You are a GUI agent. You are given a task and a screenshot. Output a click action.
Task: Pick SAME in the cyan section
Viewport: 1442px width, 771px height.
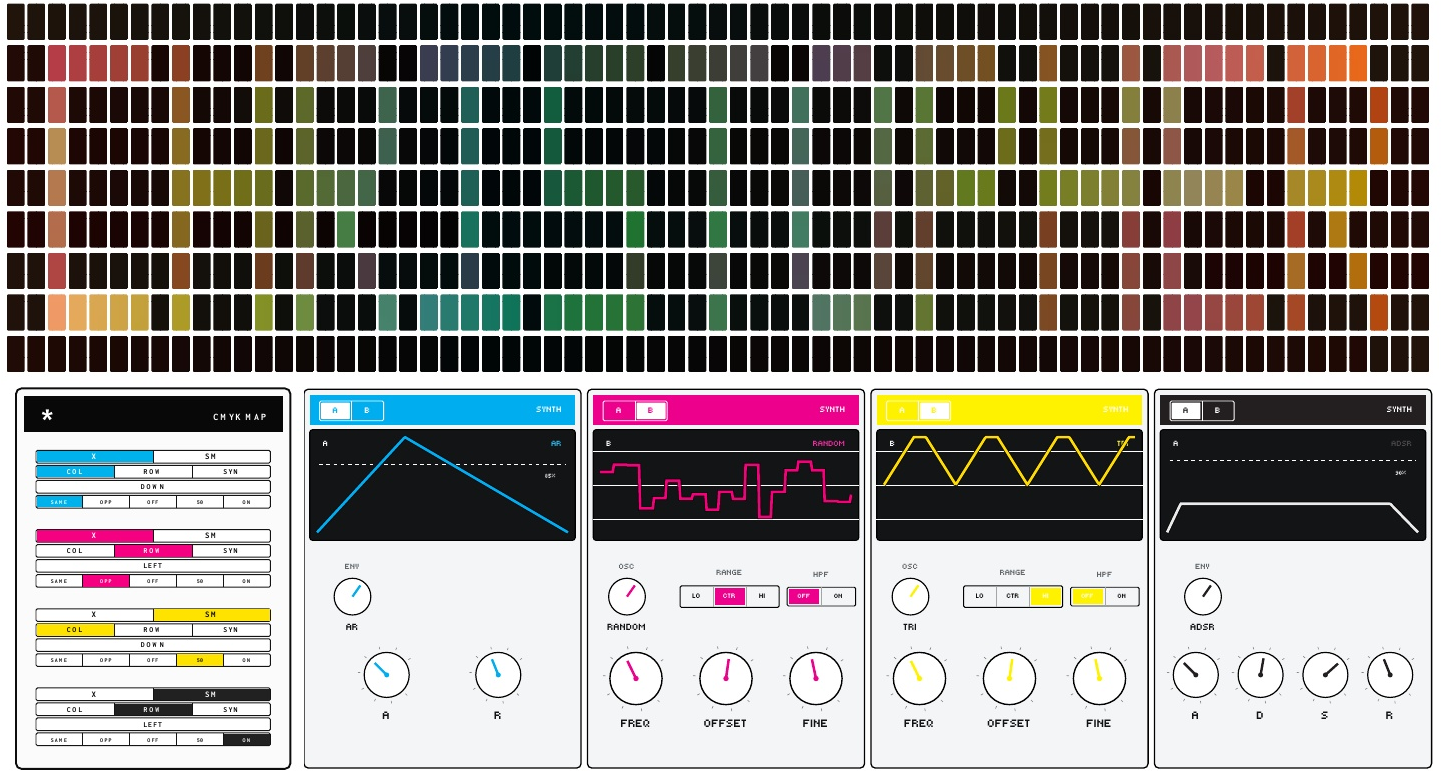pyautogui.click(x=59, y=502)
